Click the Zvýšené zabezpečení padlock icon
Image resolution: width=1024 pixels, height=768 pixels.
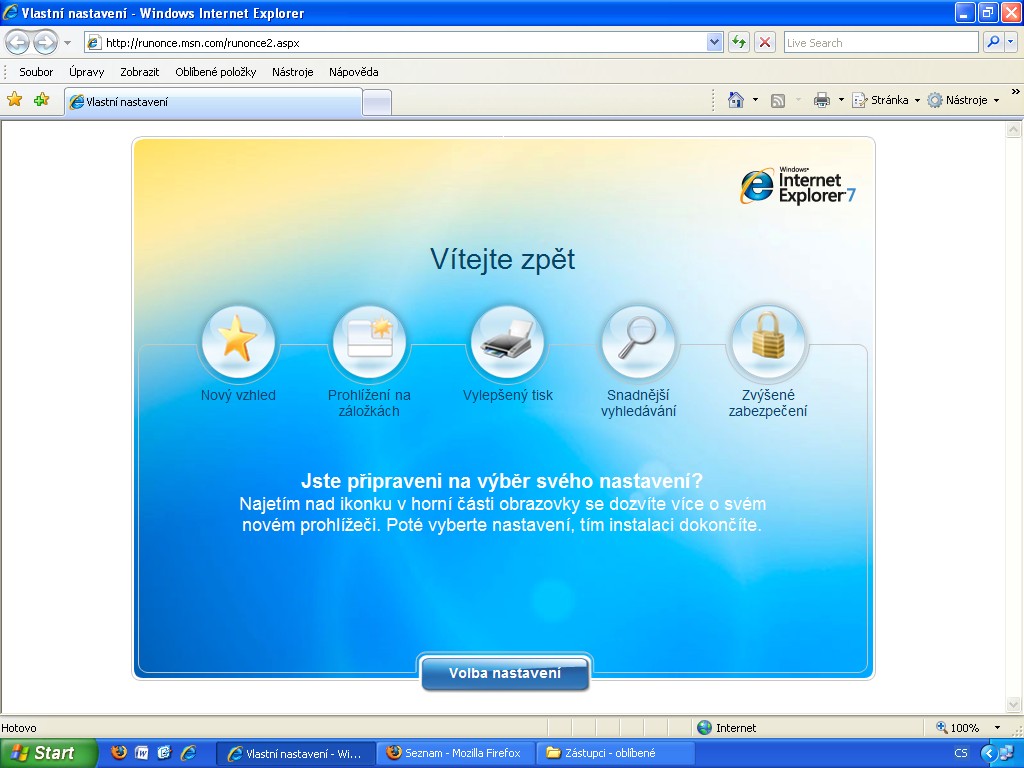point(768,341)
